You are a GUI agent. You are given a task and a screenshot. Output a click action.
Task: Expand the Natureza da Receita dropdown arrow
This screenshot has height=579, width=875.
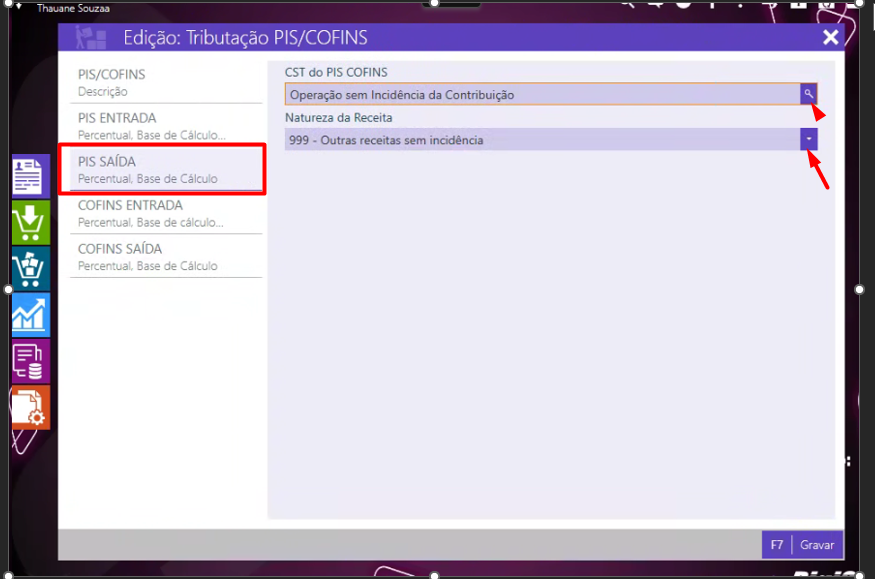(x=809, y=140)
